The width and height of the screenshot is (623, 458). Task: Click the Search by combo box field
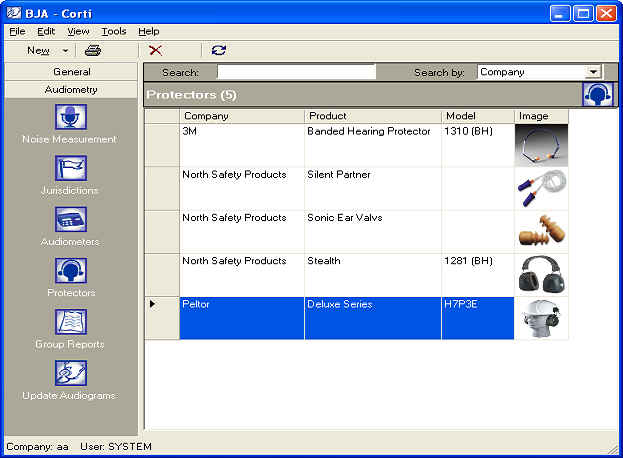539,72
